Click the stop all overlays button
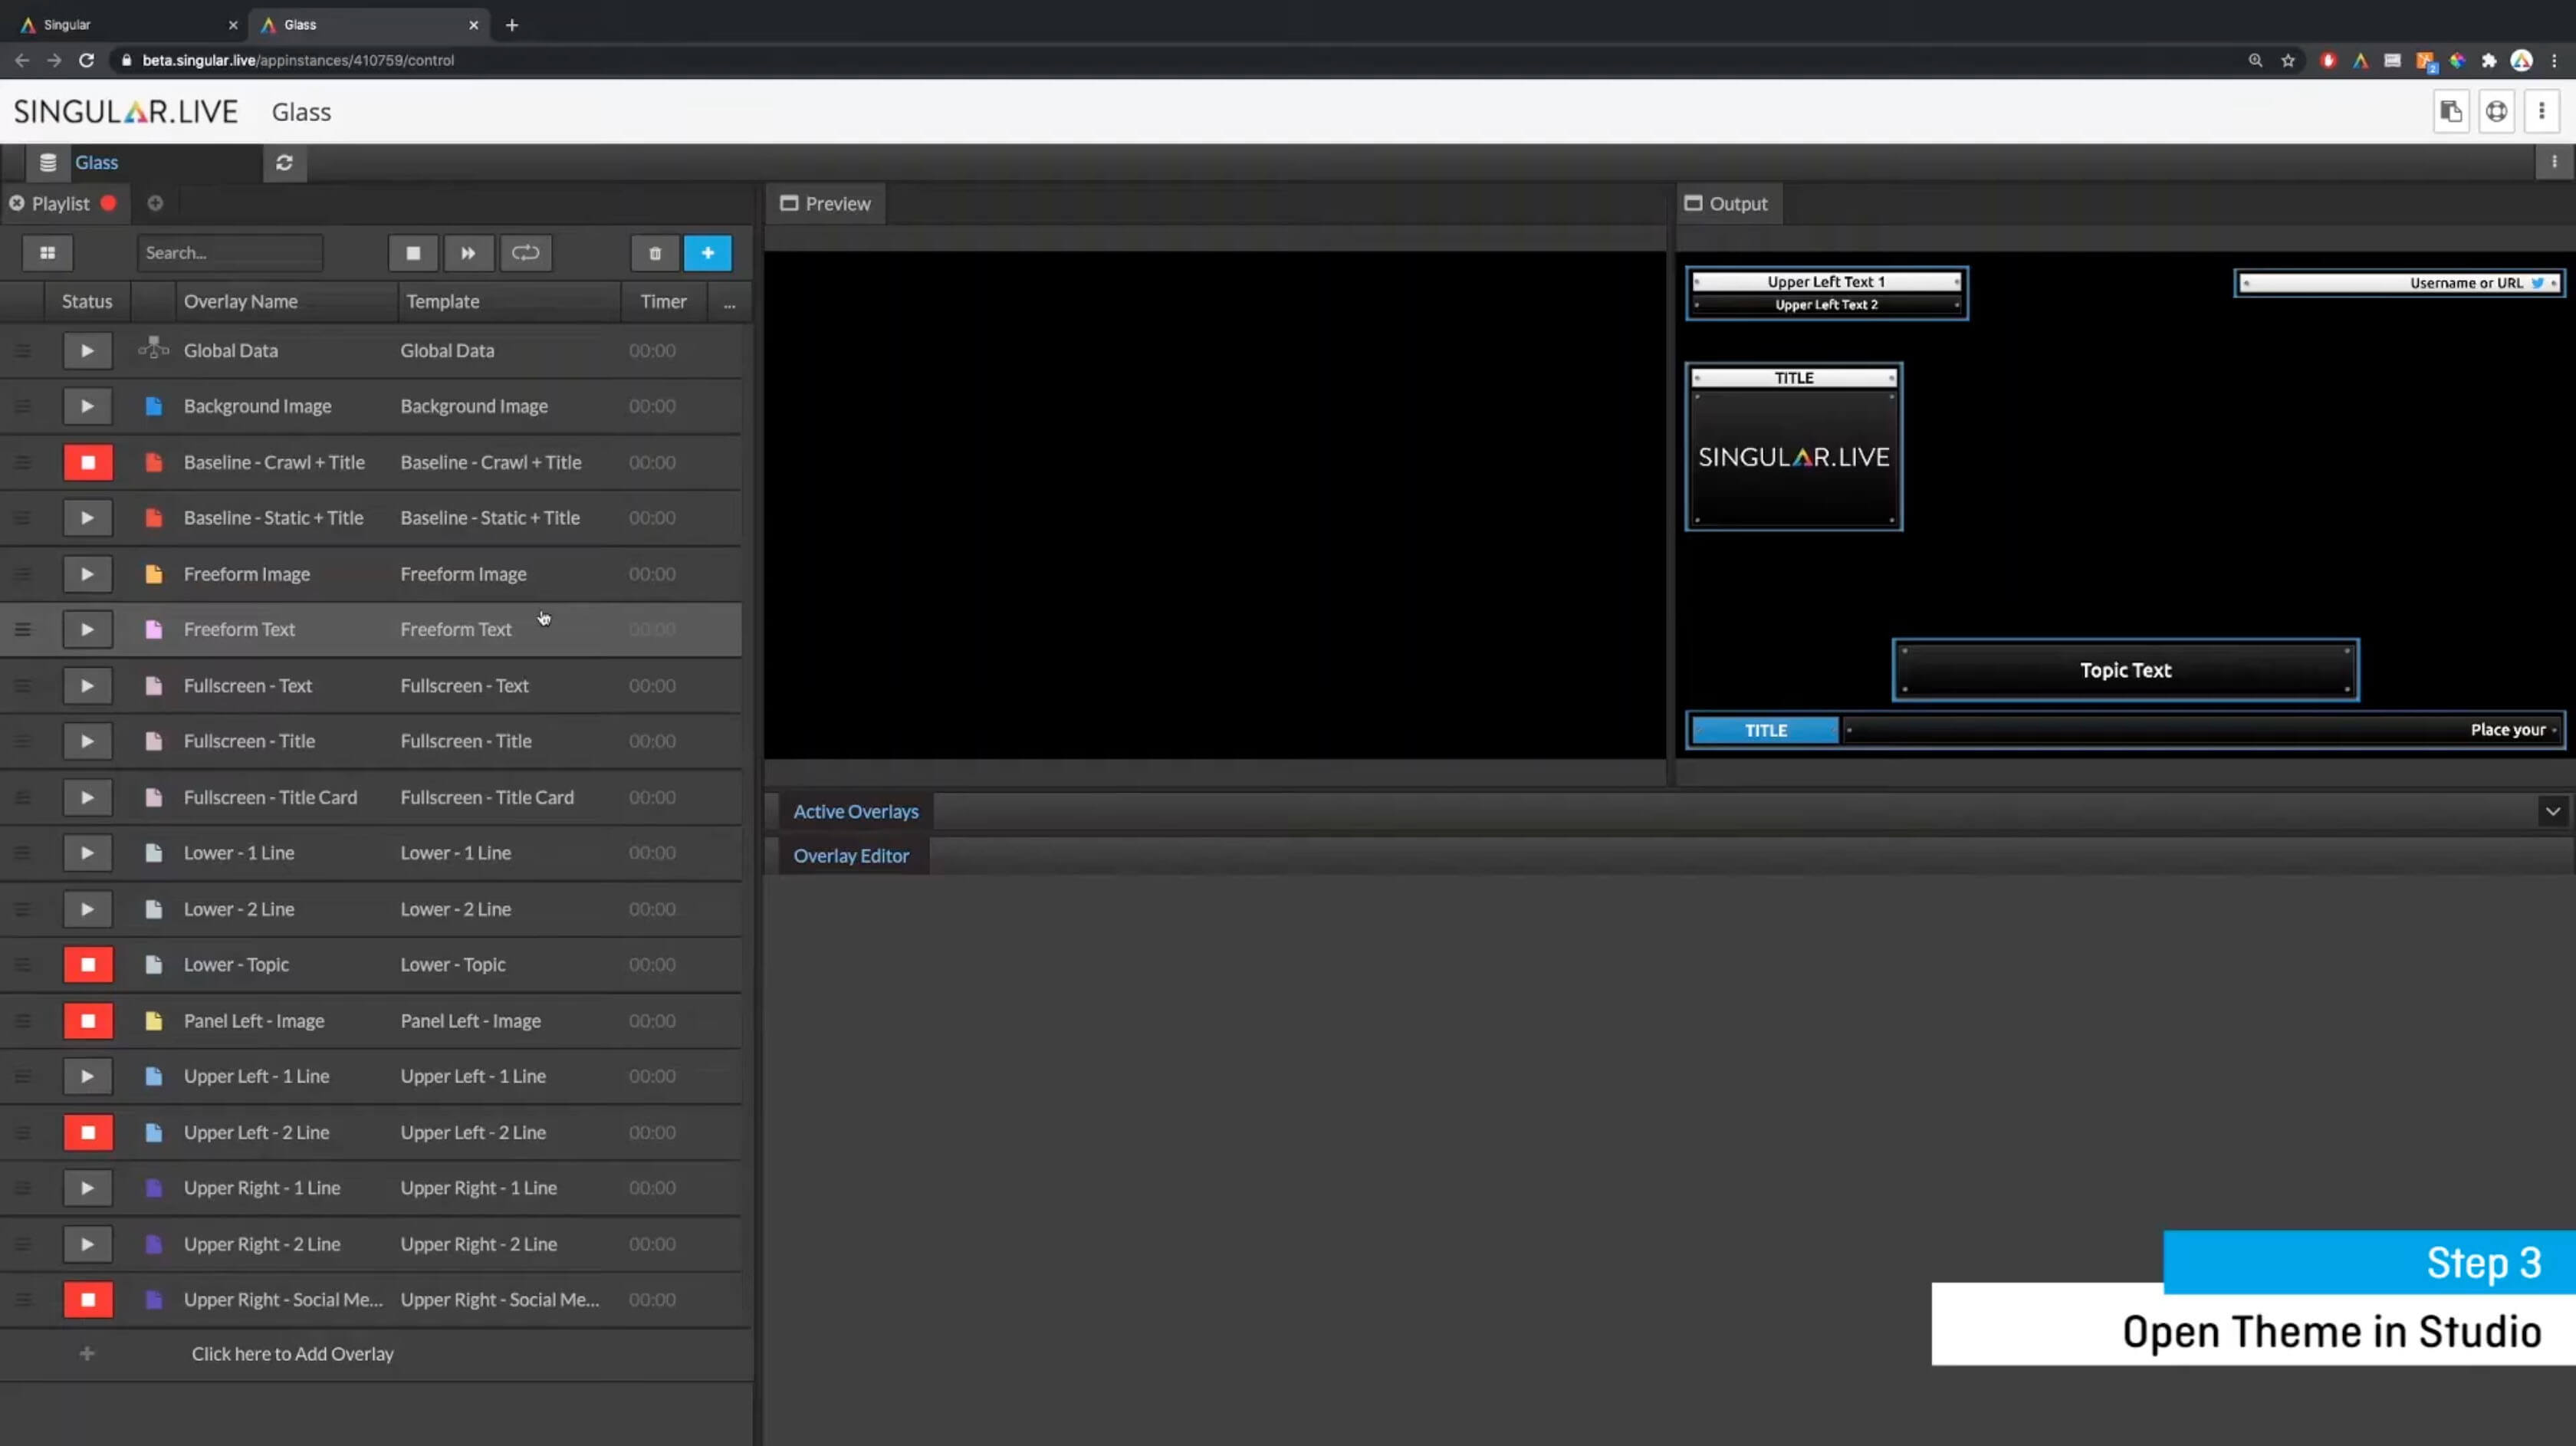 413,253
